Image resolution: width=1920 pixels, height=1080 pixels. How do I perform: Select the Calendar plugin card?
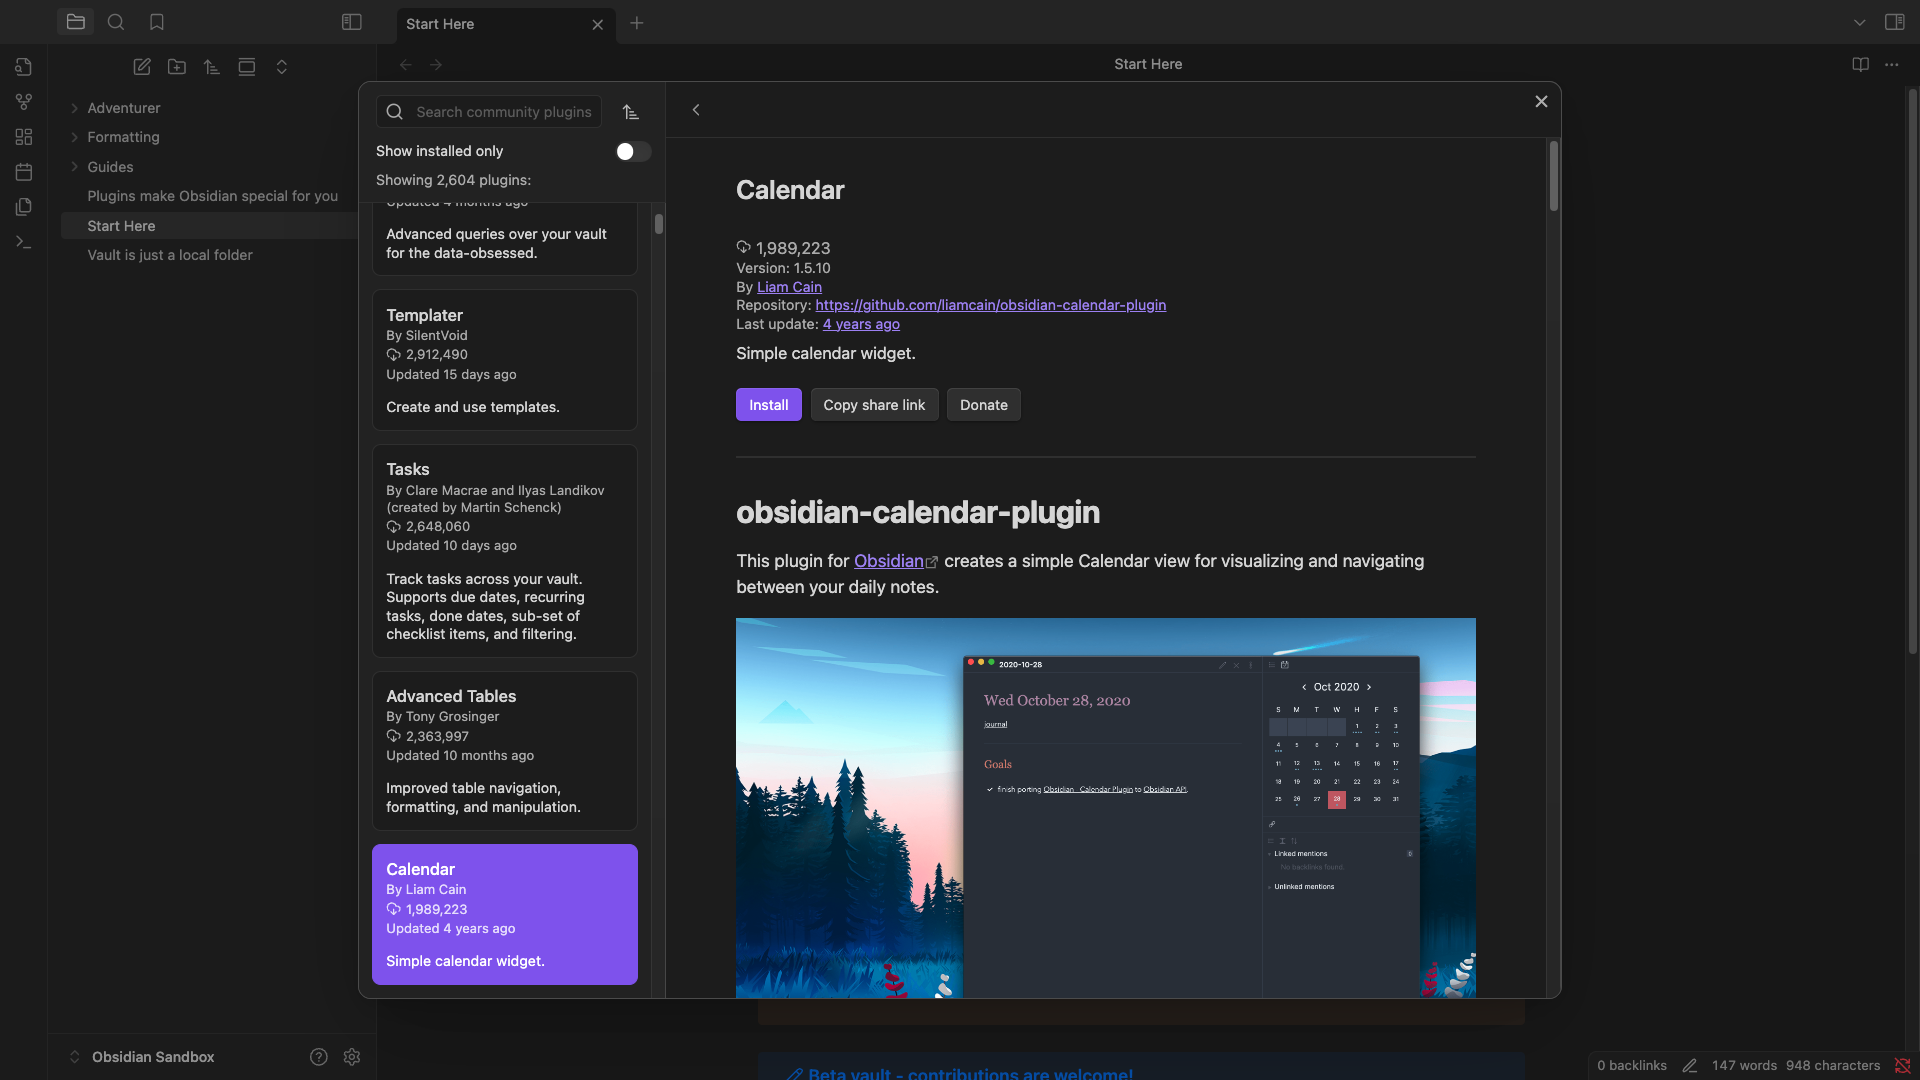click(504, 914)
